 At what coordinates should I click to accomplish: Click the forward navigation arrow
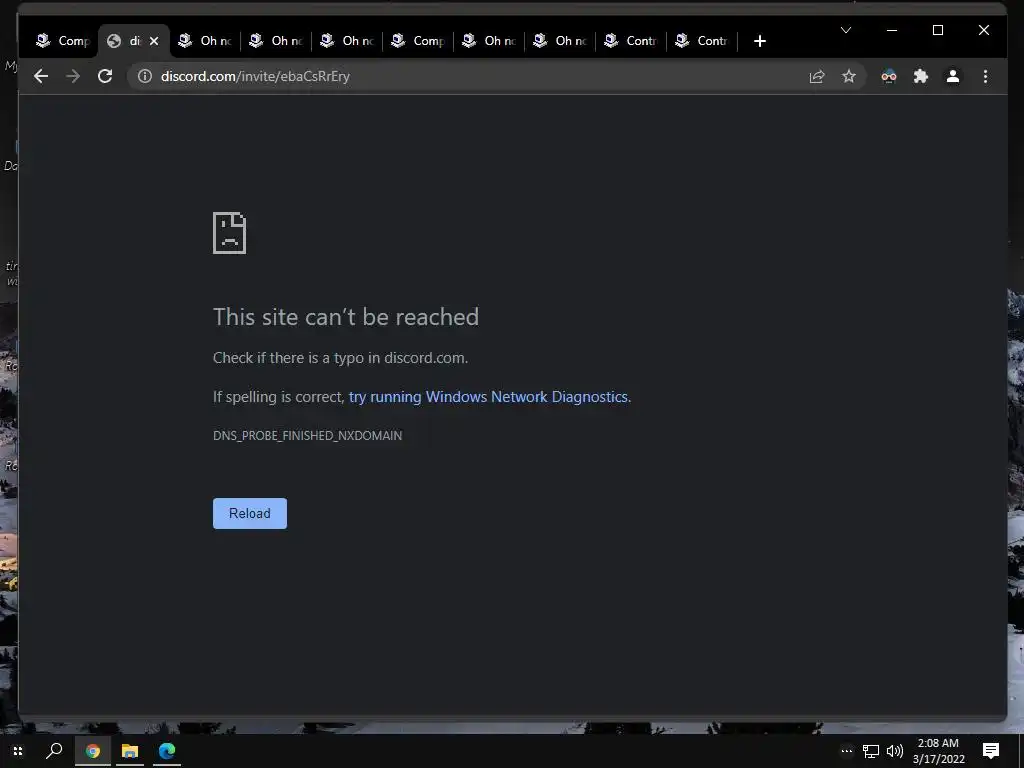pos(73,76)
